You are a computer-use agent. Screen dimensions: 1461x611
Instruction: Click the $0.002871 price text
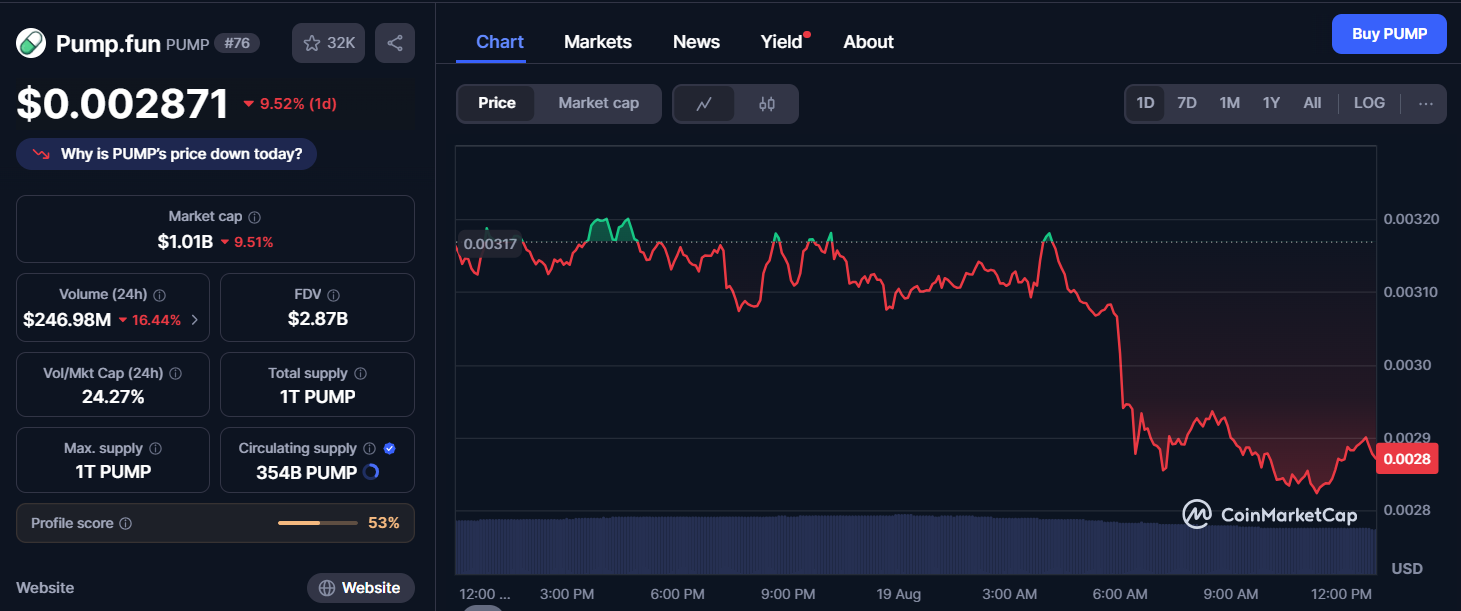123,104
